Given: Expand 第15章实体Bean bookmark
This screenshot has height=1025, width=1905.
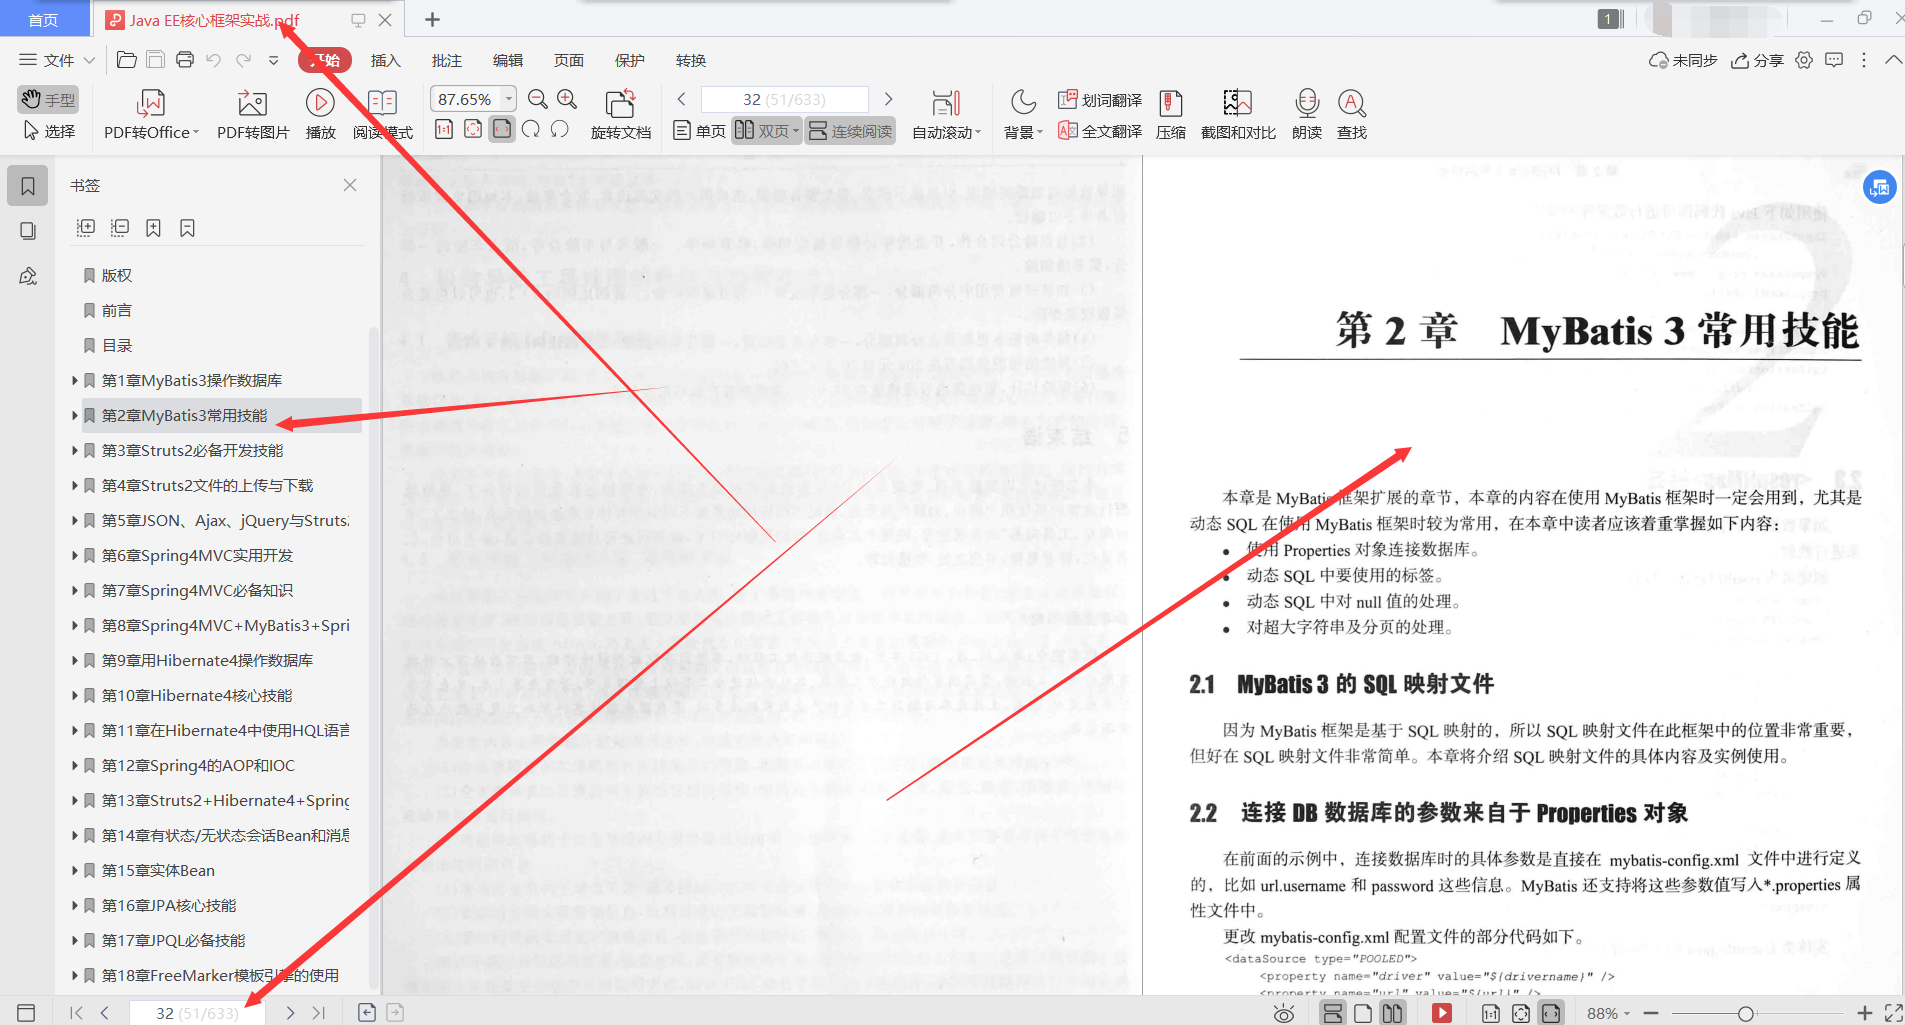Looking at the screenshot, I should click(x=74, y=870).
